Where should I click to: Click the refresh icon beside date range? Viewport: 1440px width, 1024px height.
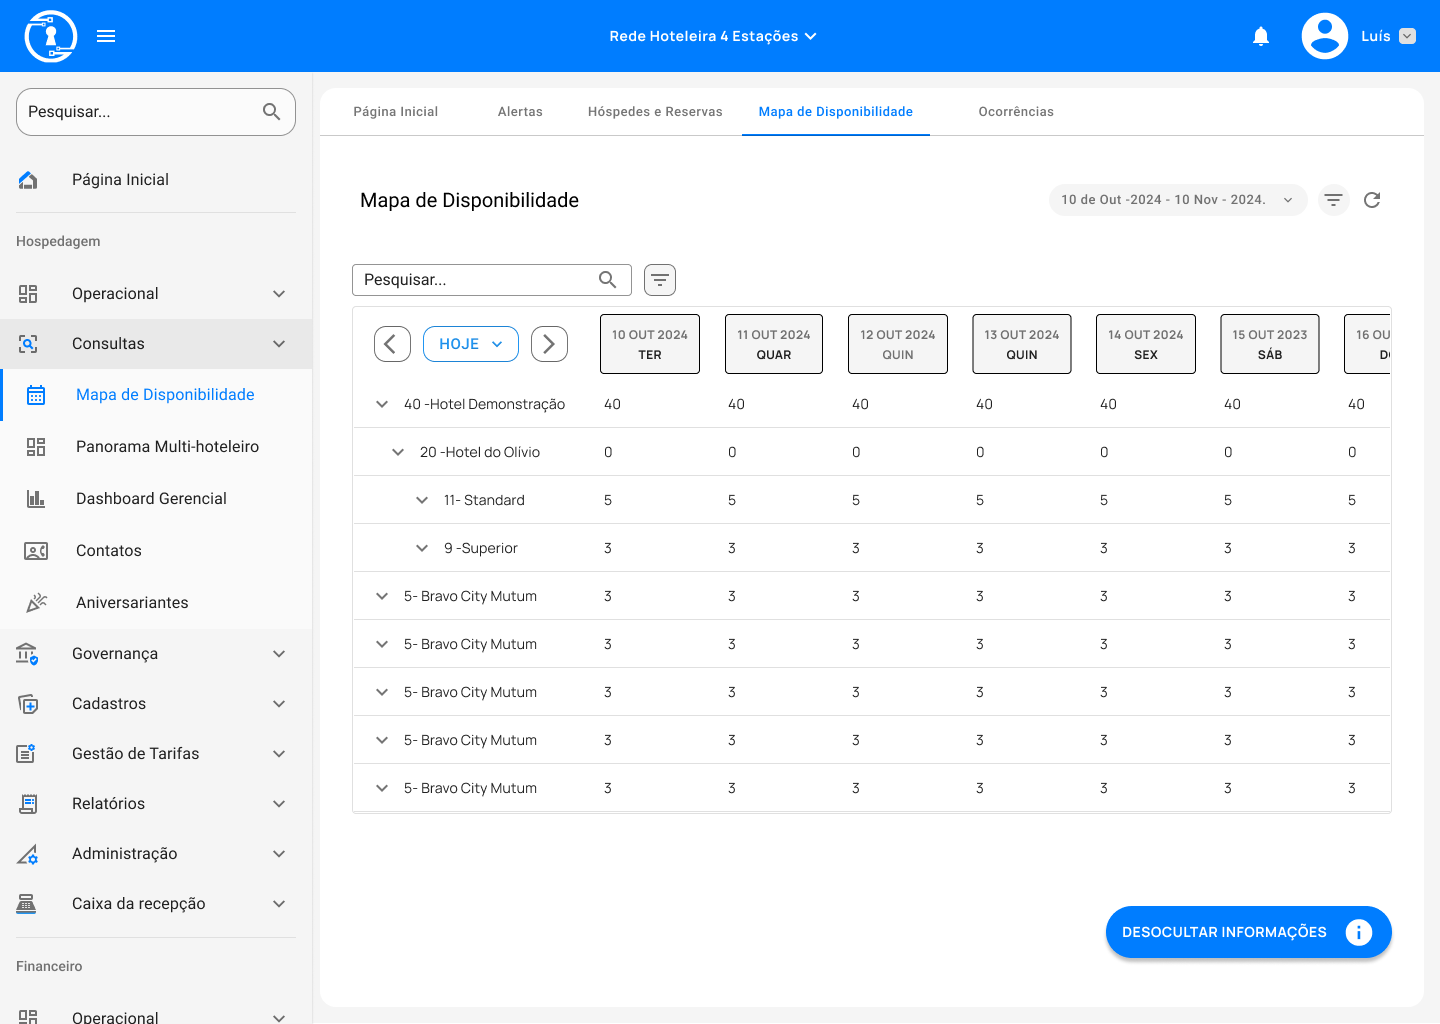pyautogui.click(x=1372, y=200)
